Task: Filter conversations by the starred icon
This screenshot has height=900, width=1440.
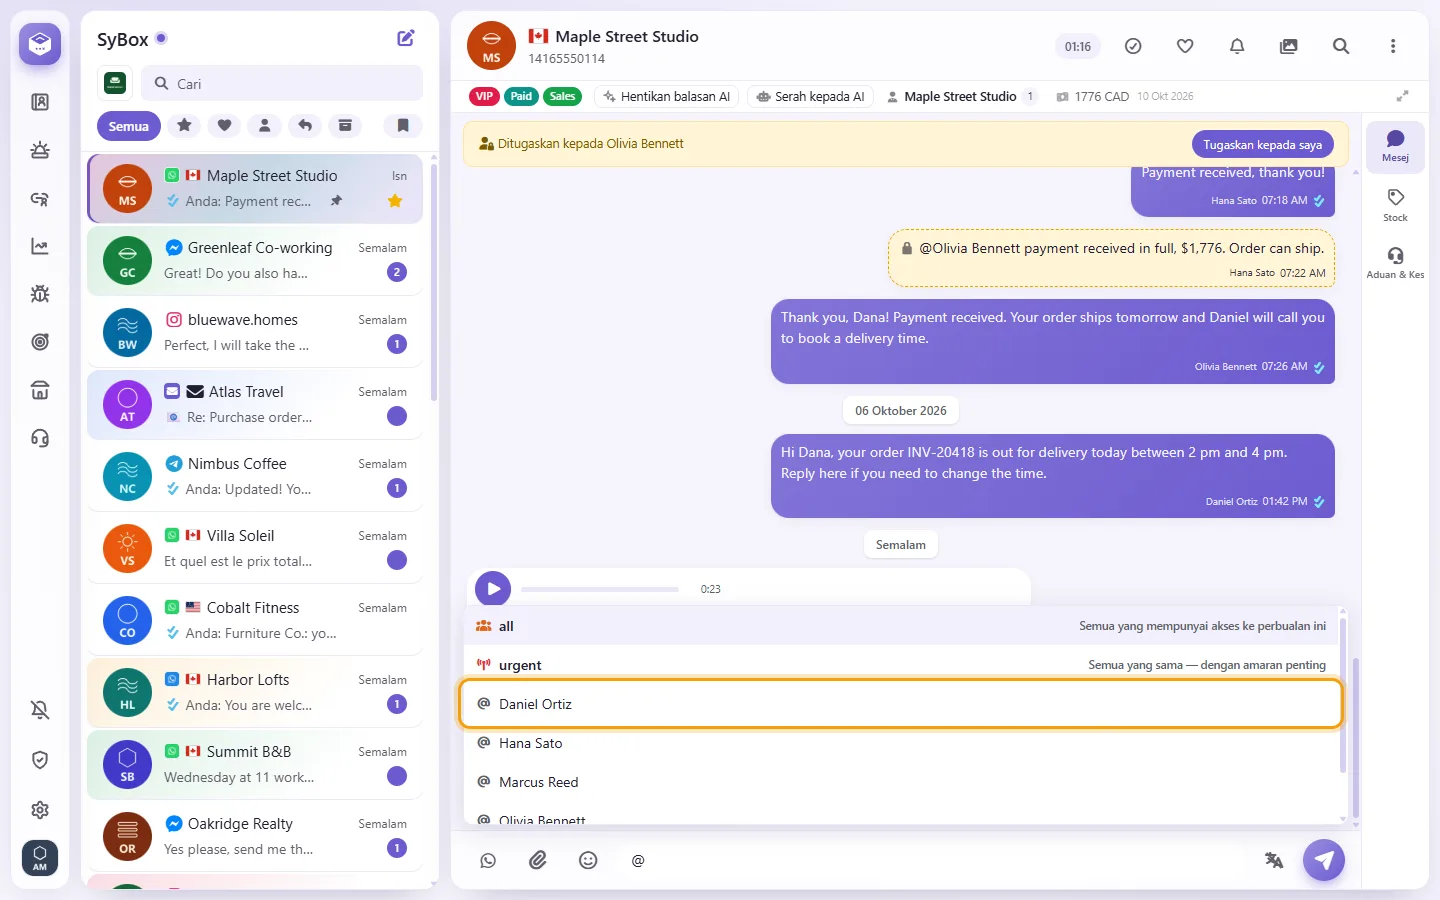Action: click(x=184, y=125)
